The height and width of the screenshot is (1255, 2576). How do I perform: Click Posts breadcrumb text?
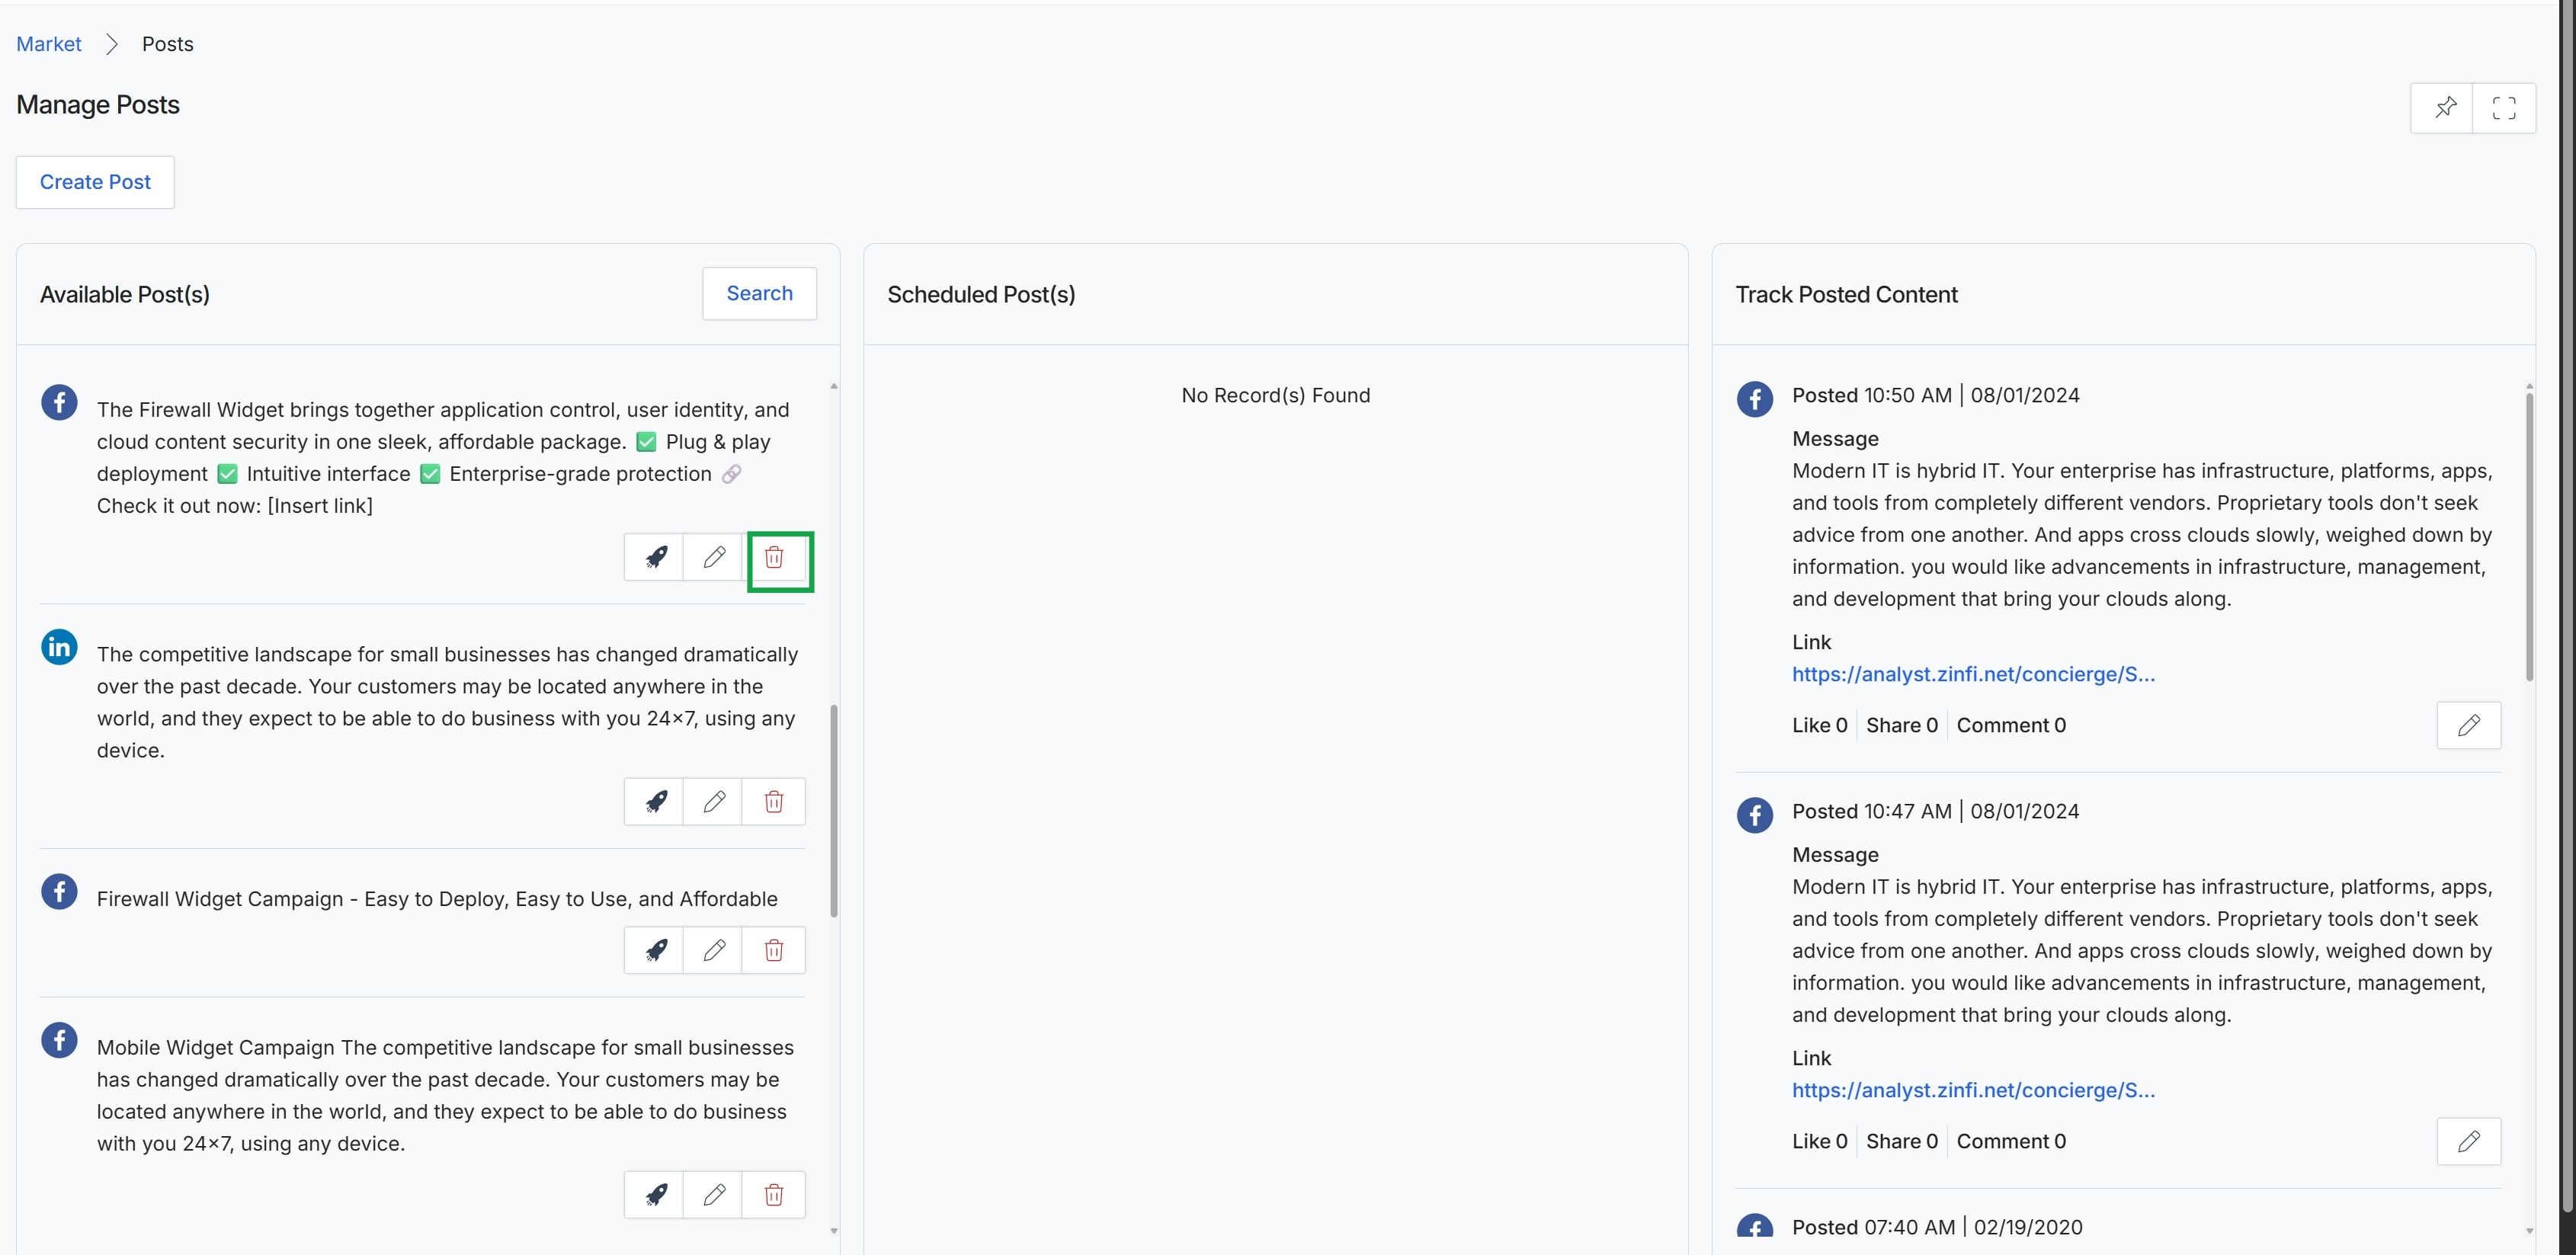tap(168, 44)
